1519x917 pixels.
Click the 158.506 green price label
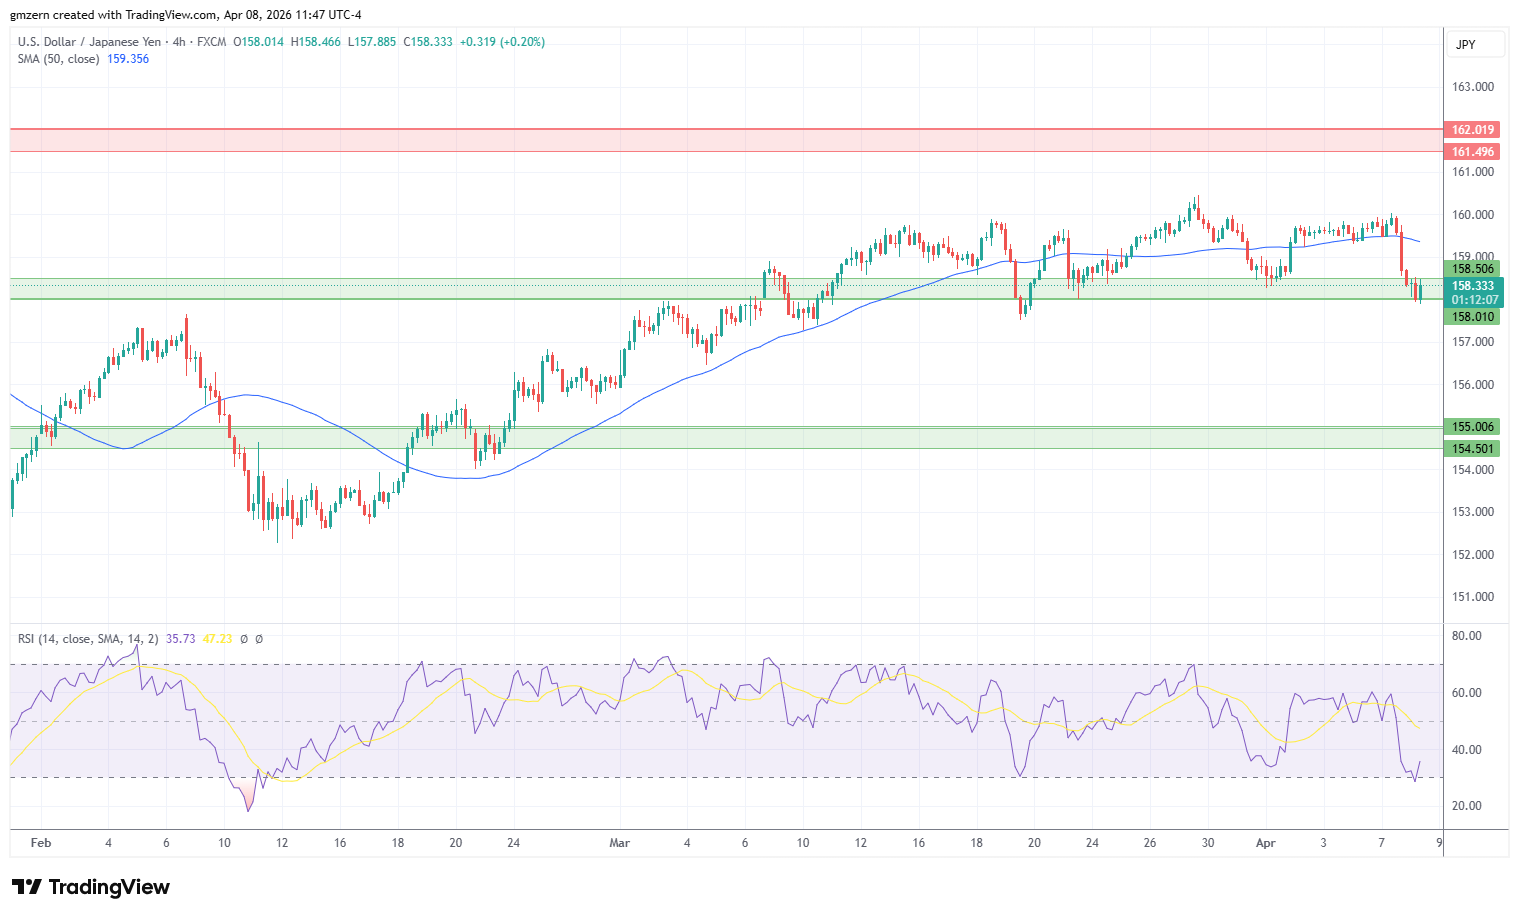coord(1473,269)
